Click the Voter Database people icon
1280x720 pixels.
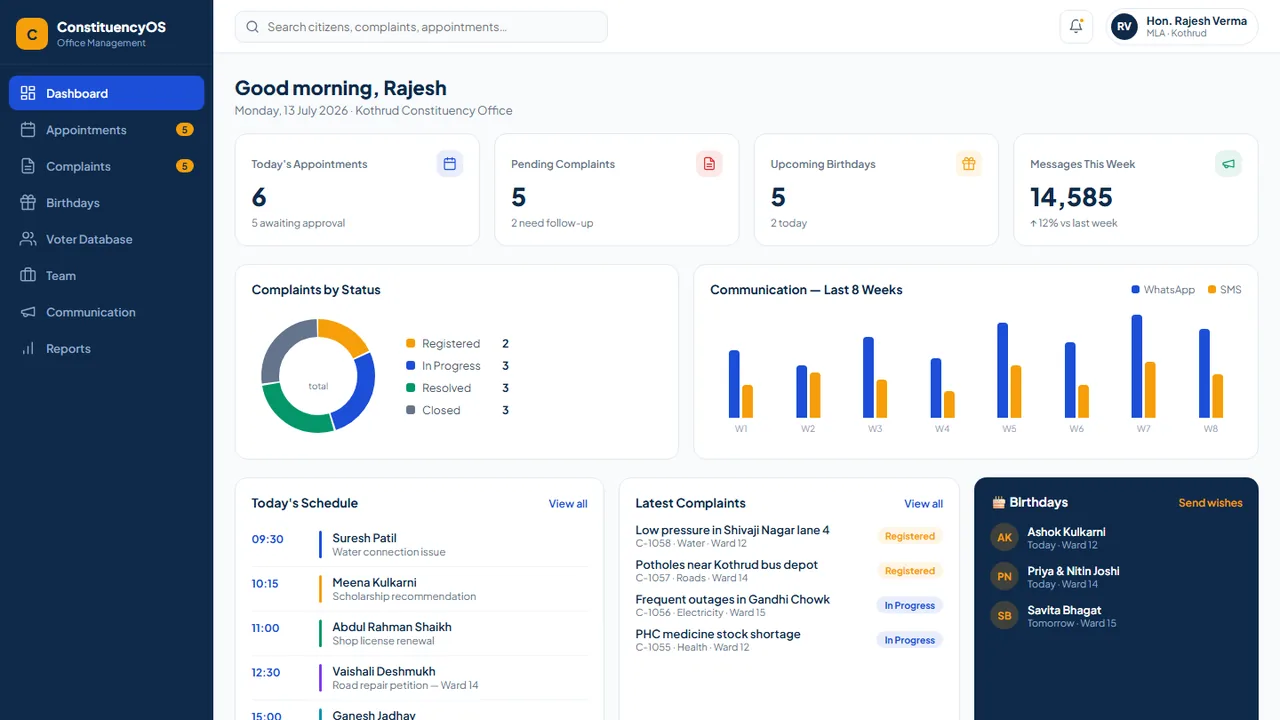point(28,239)
